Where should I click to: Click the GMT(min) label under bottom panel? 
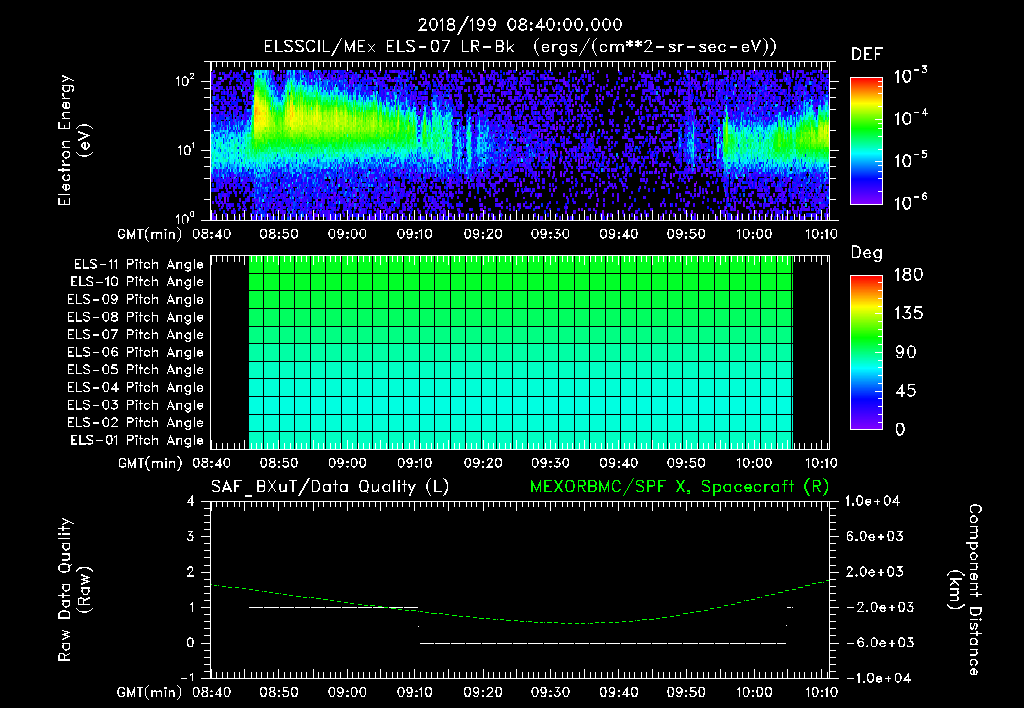pos(150,692)
